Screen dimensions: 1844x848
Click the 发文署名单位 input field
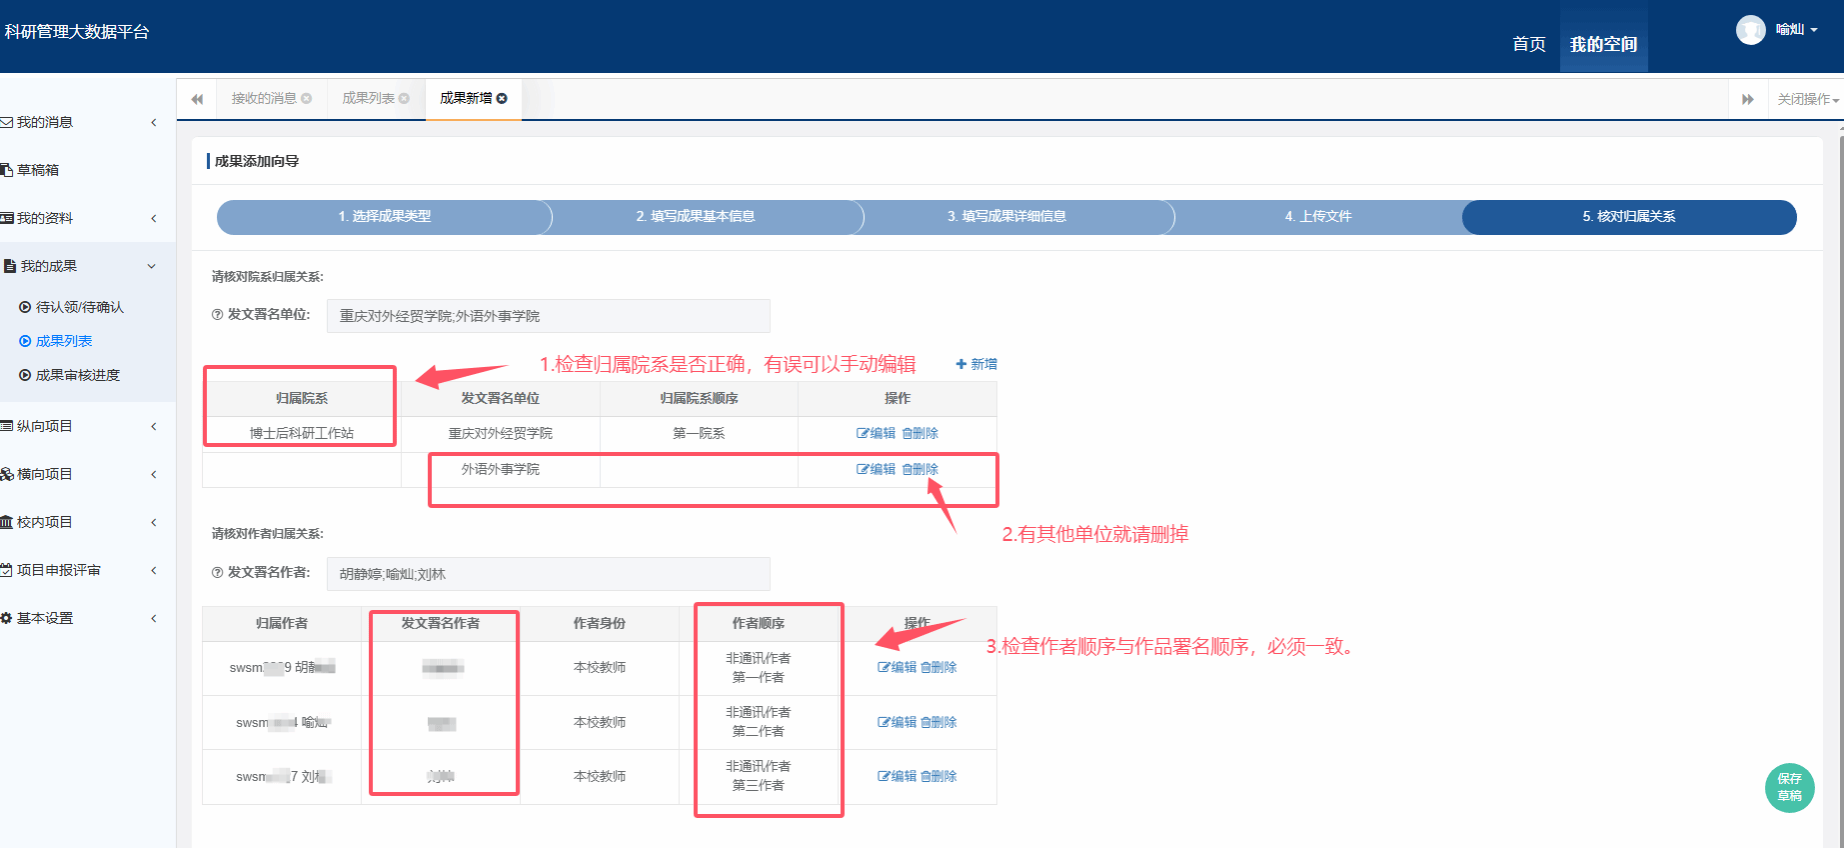click(548, 316)
